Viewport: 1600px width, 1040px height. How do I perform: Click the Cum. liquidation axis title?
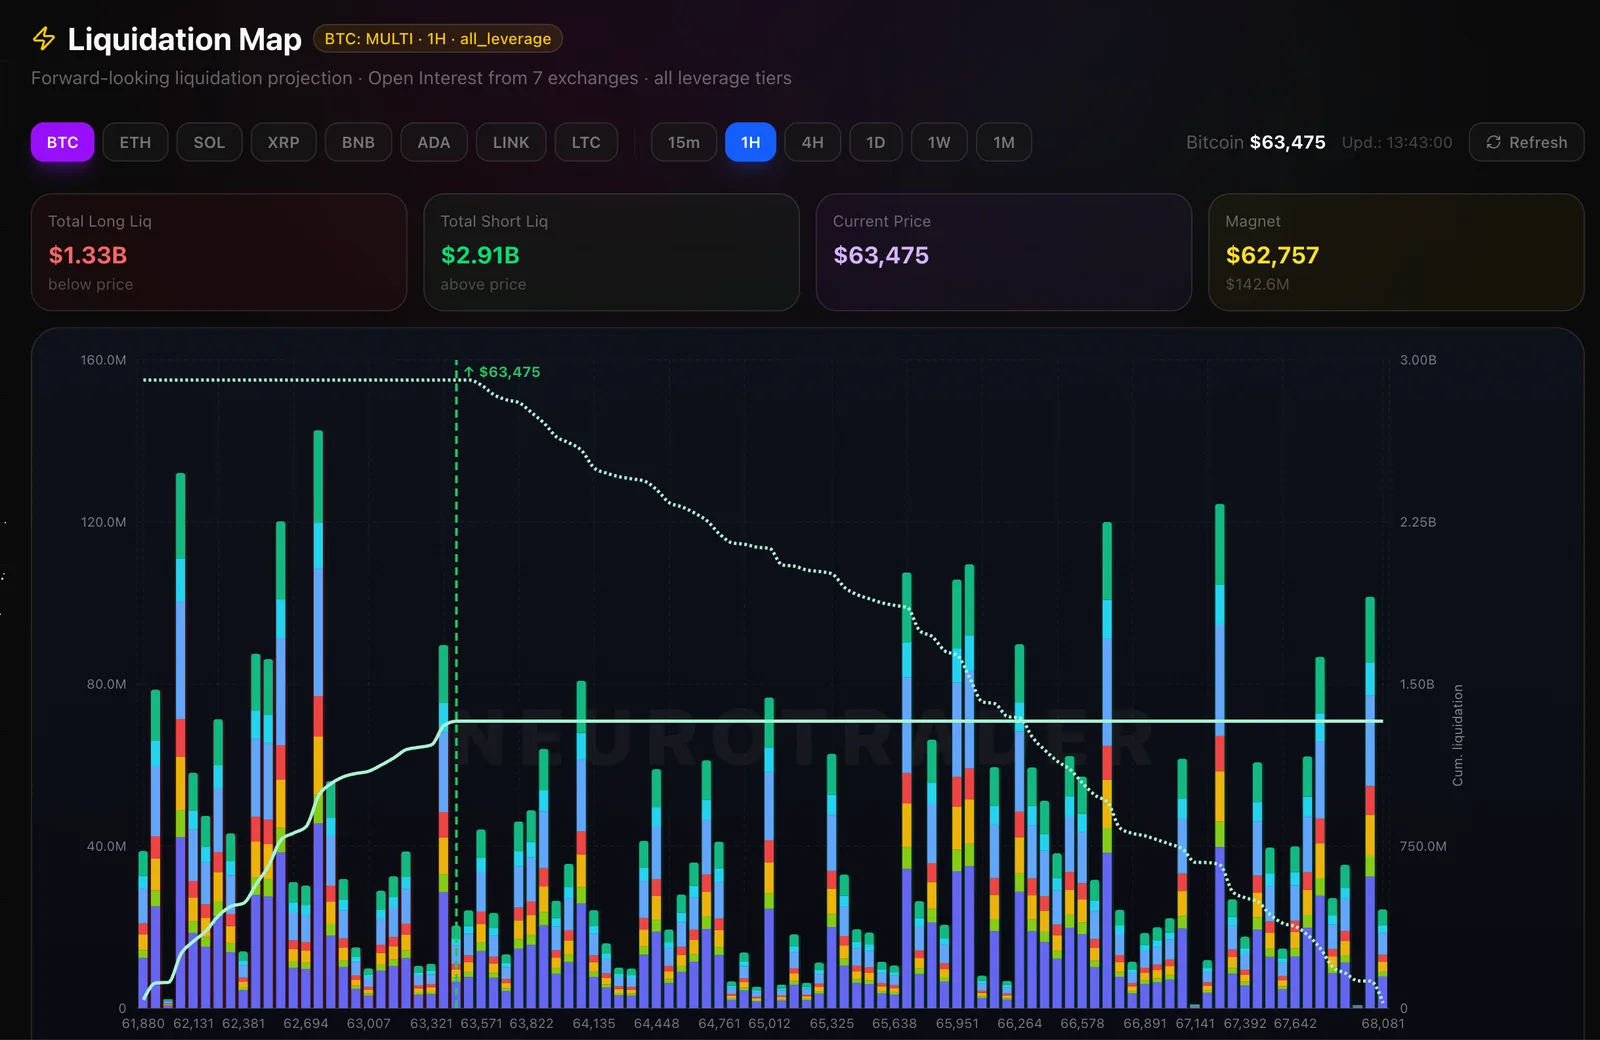[1458, 735]
